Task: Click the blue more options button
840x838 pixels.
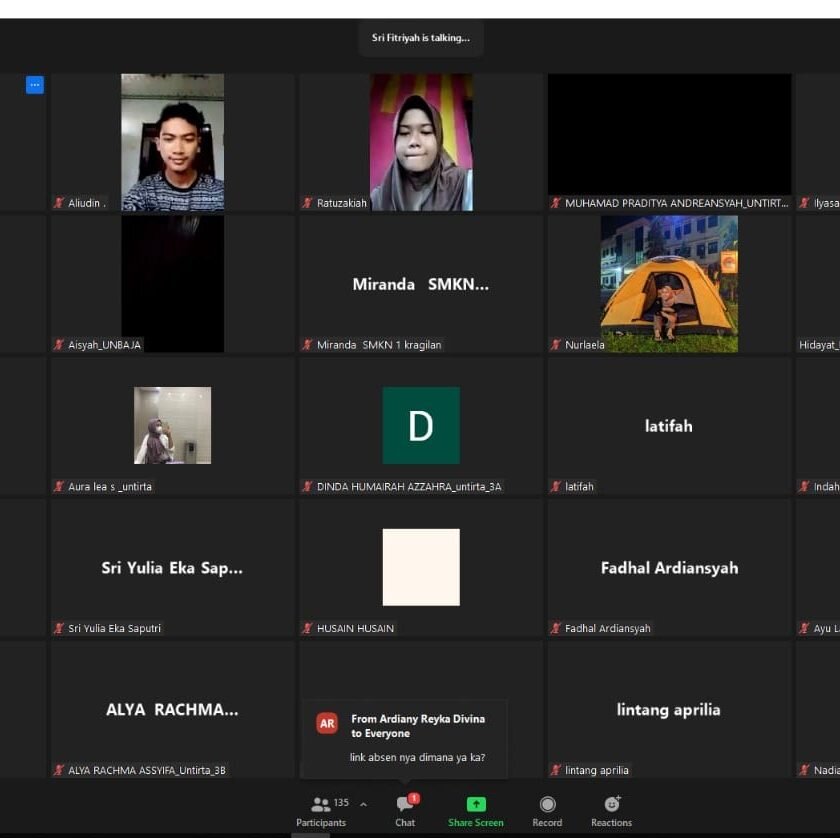Action: 35,85
